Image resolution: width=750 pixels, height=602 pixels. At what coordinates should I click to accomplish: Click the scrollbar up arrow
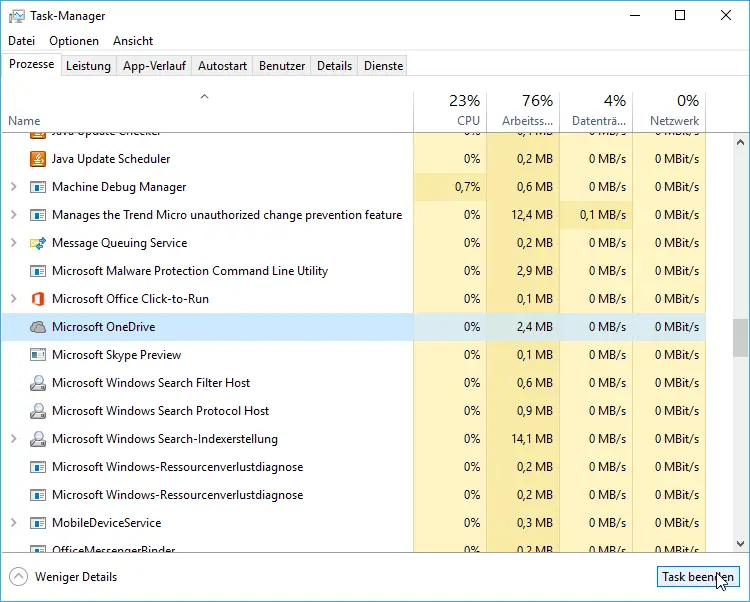coord(740,142)
